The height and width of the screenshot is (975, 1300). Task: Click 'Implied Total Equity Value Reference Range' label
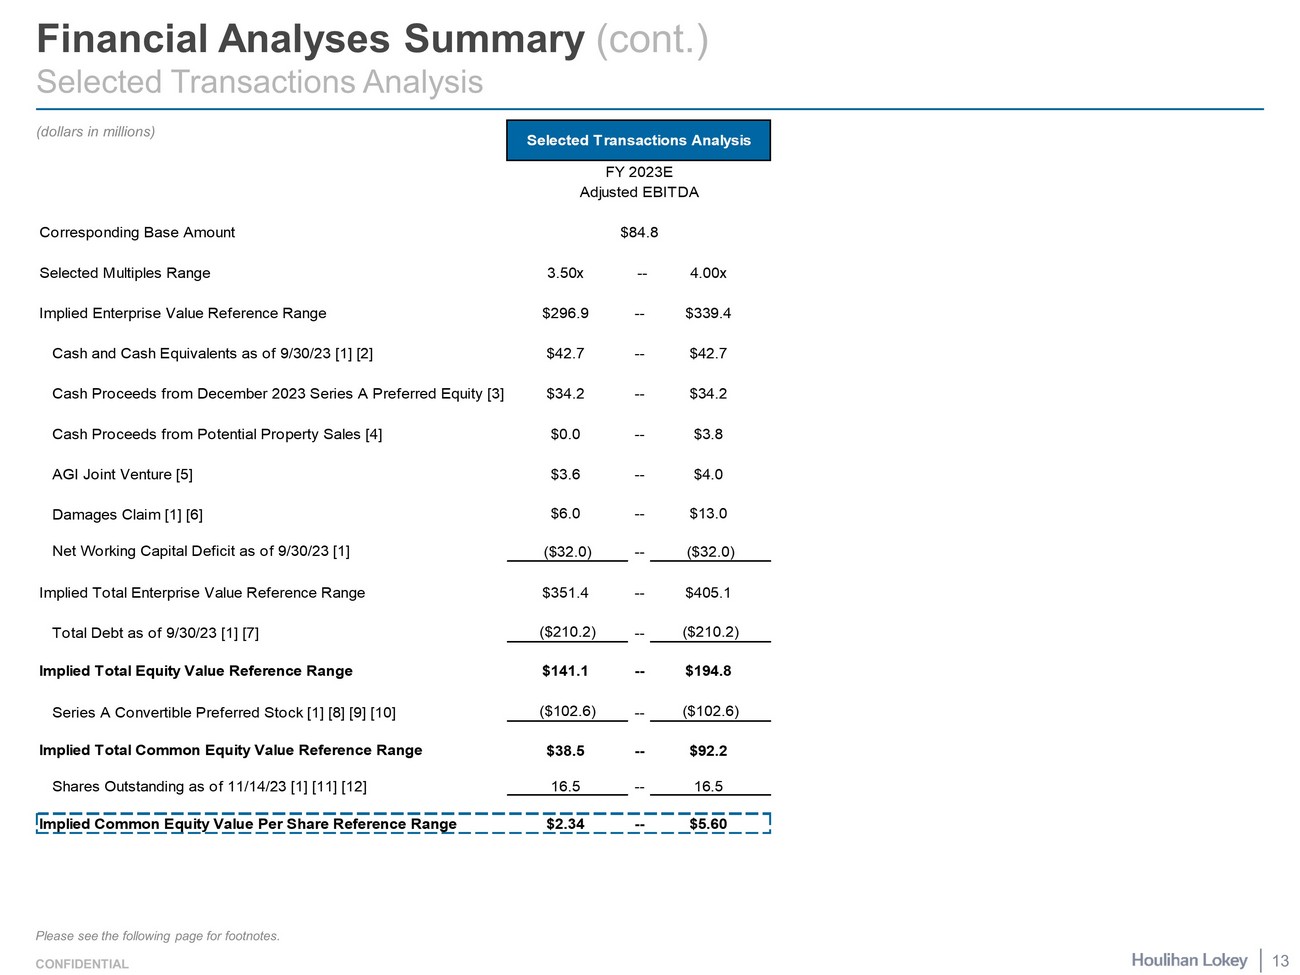pyautogui.click(x=196, y=671)
